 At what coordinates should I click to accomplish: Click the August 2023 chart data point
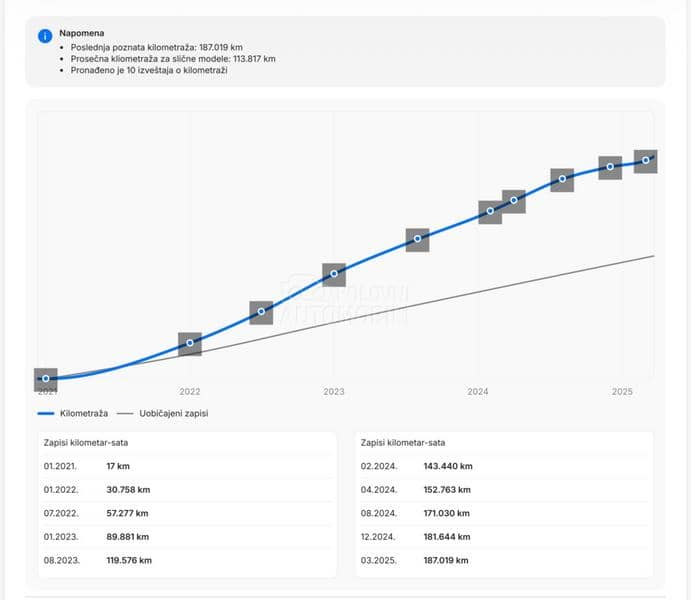(417, 239)
